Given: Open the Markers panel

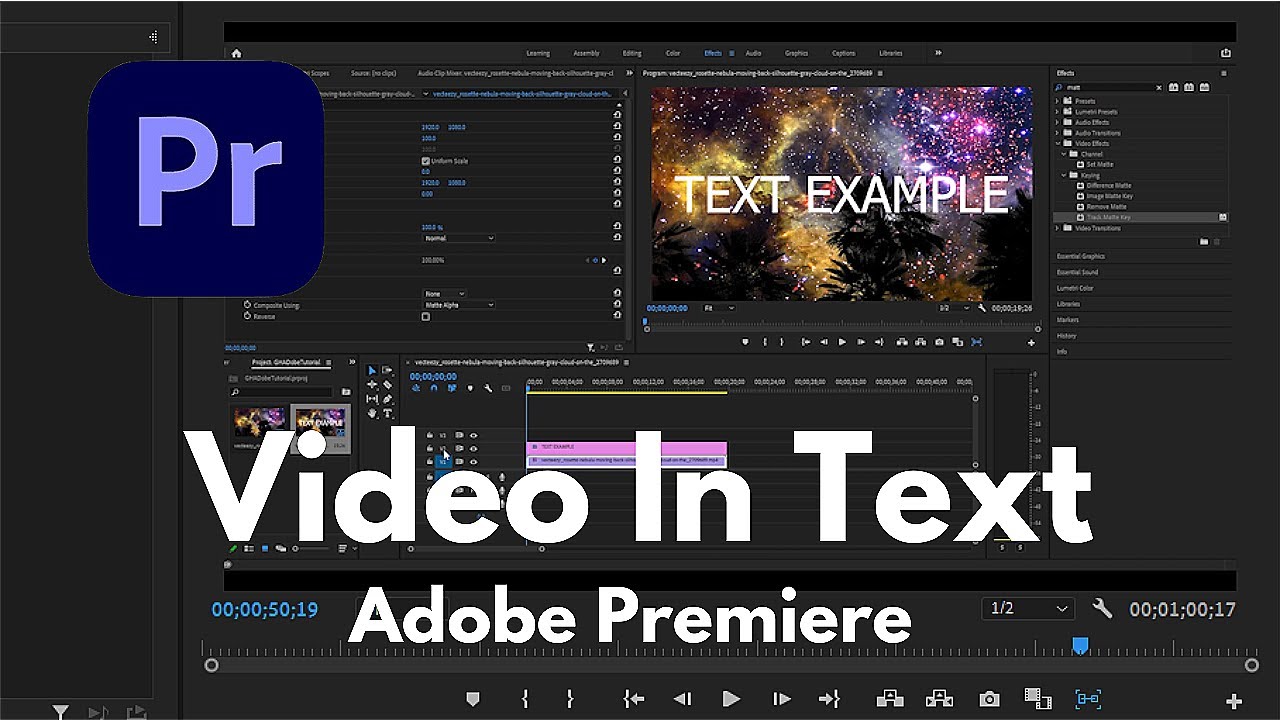Looking at the screenshot, I should (1068, 320).
